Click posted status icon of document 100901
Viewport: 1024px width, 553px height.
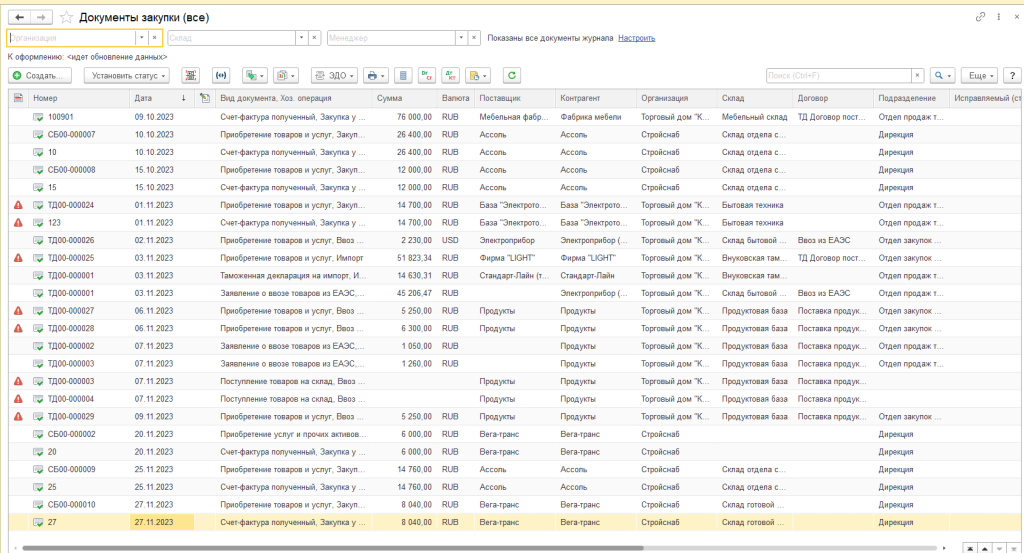coord(38,117)
